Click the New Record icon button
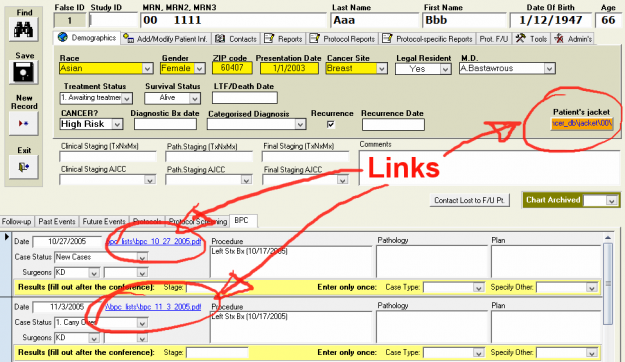 point(24,124)
